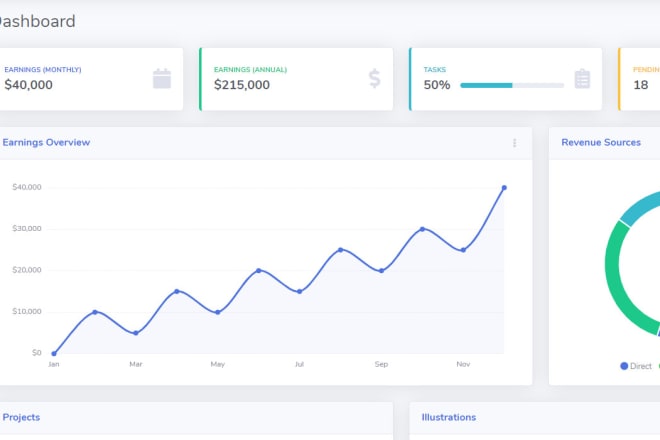Image resolution: width=660 pixels, height=440 pixels.
Task: Click the teal segment of the donut chart
Action: point(640,208)
